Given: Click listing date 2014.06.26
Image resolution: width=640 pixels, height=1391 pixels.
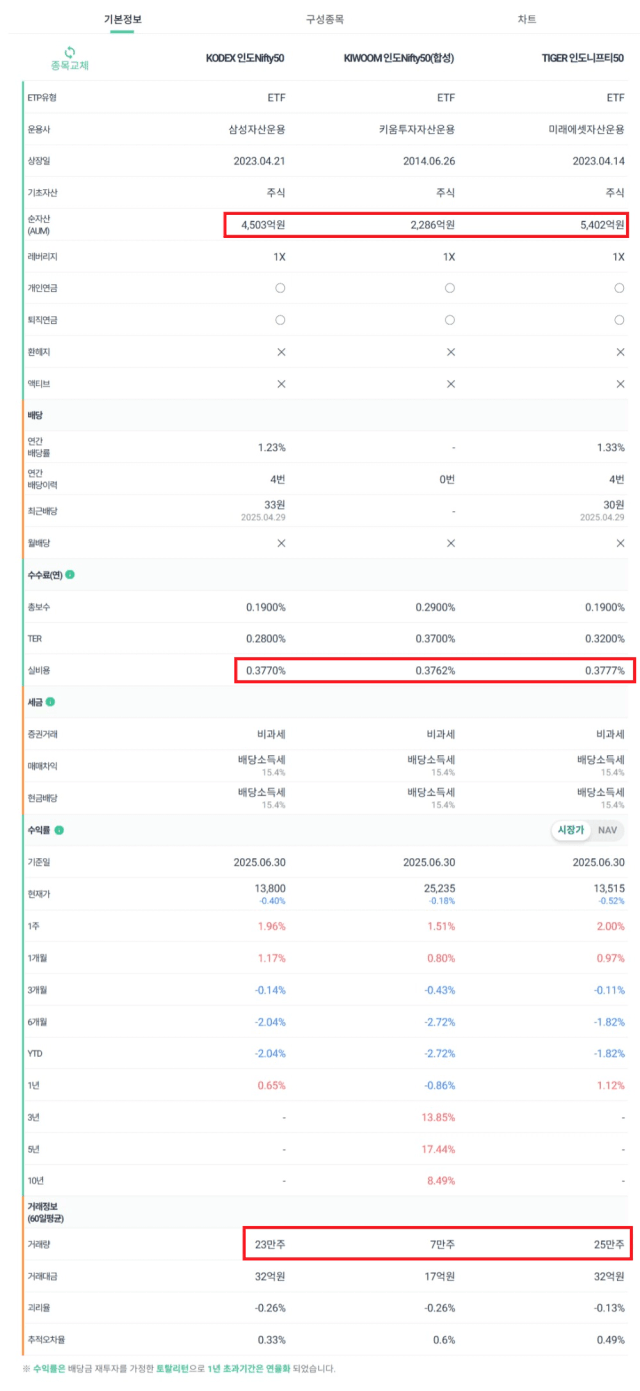Looking at the screenshot, I should (x=429, y=161).
